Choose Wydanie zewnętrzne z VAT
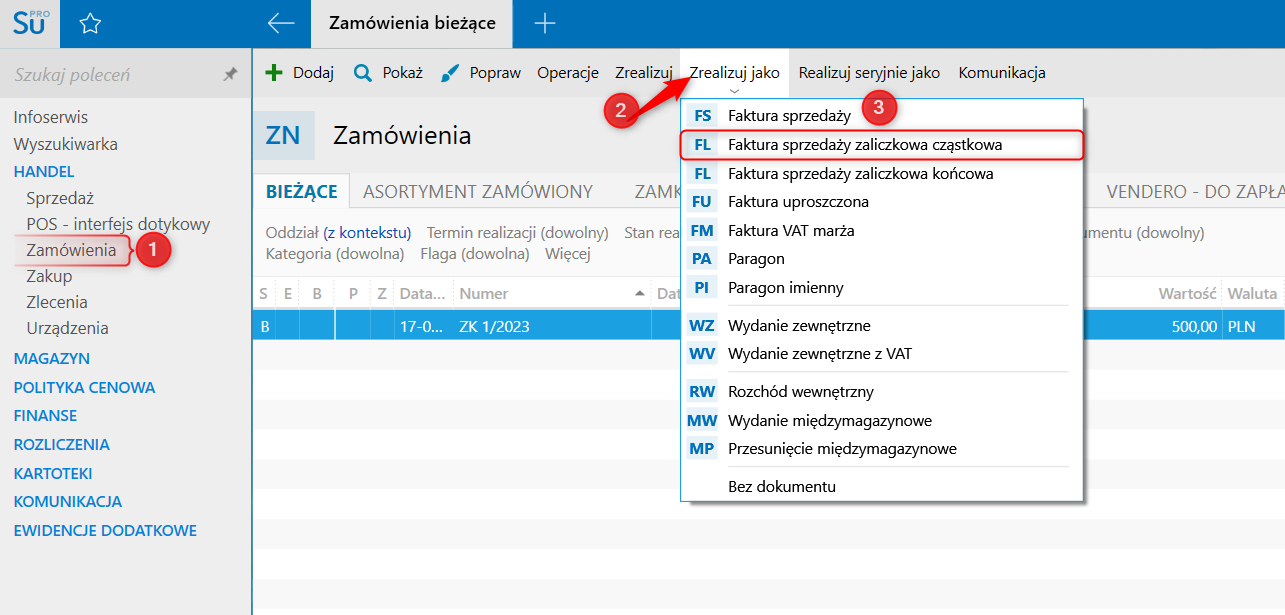Screen dimensions: 1285x615 pos(820,354)
